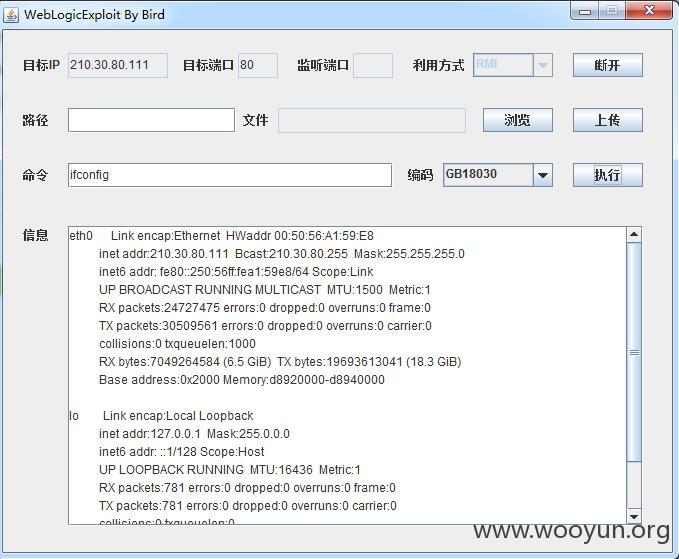The height and width of the screenshot is (559, 679).
Task: Click the 命令 field containing ifconfig
Action: point(230,175)
